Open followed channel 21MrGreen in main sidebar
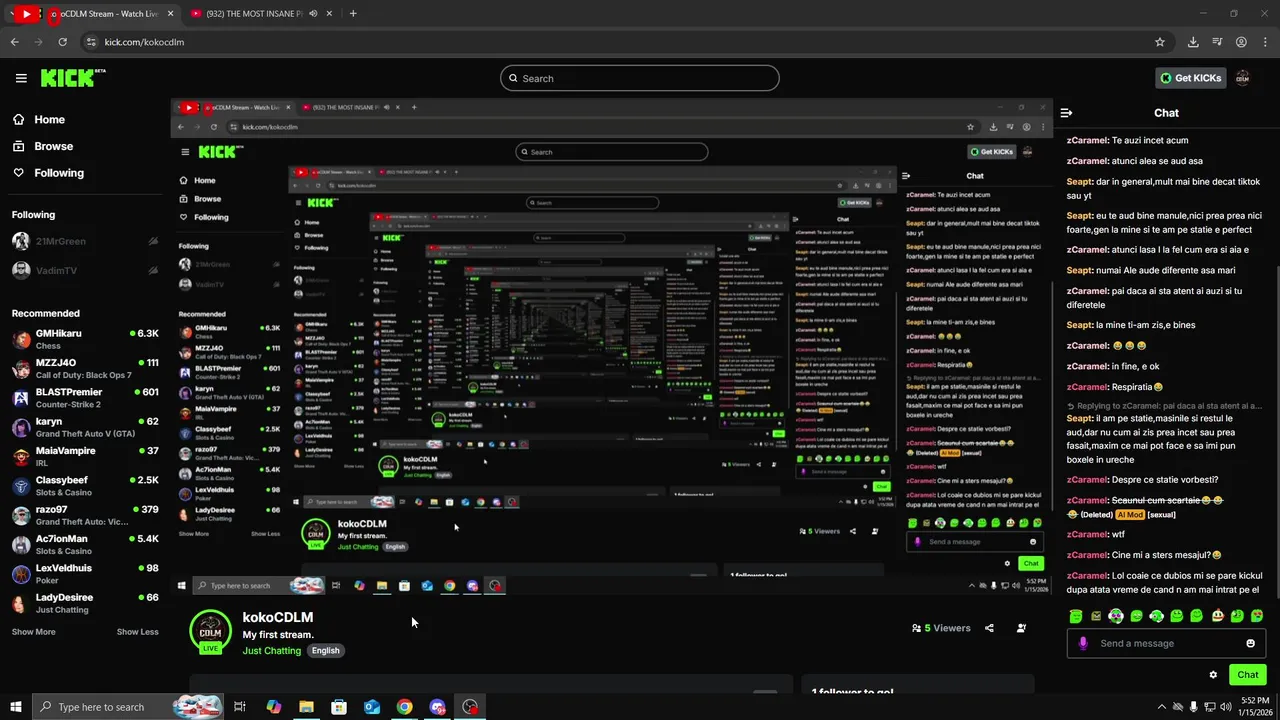The image size is (1280, 720). (85, 241)
